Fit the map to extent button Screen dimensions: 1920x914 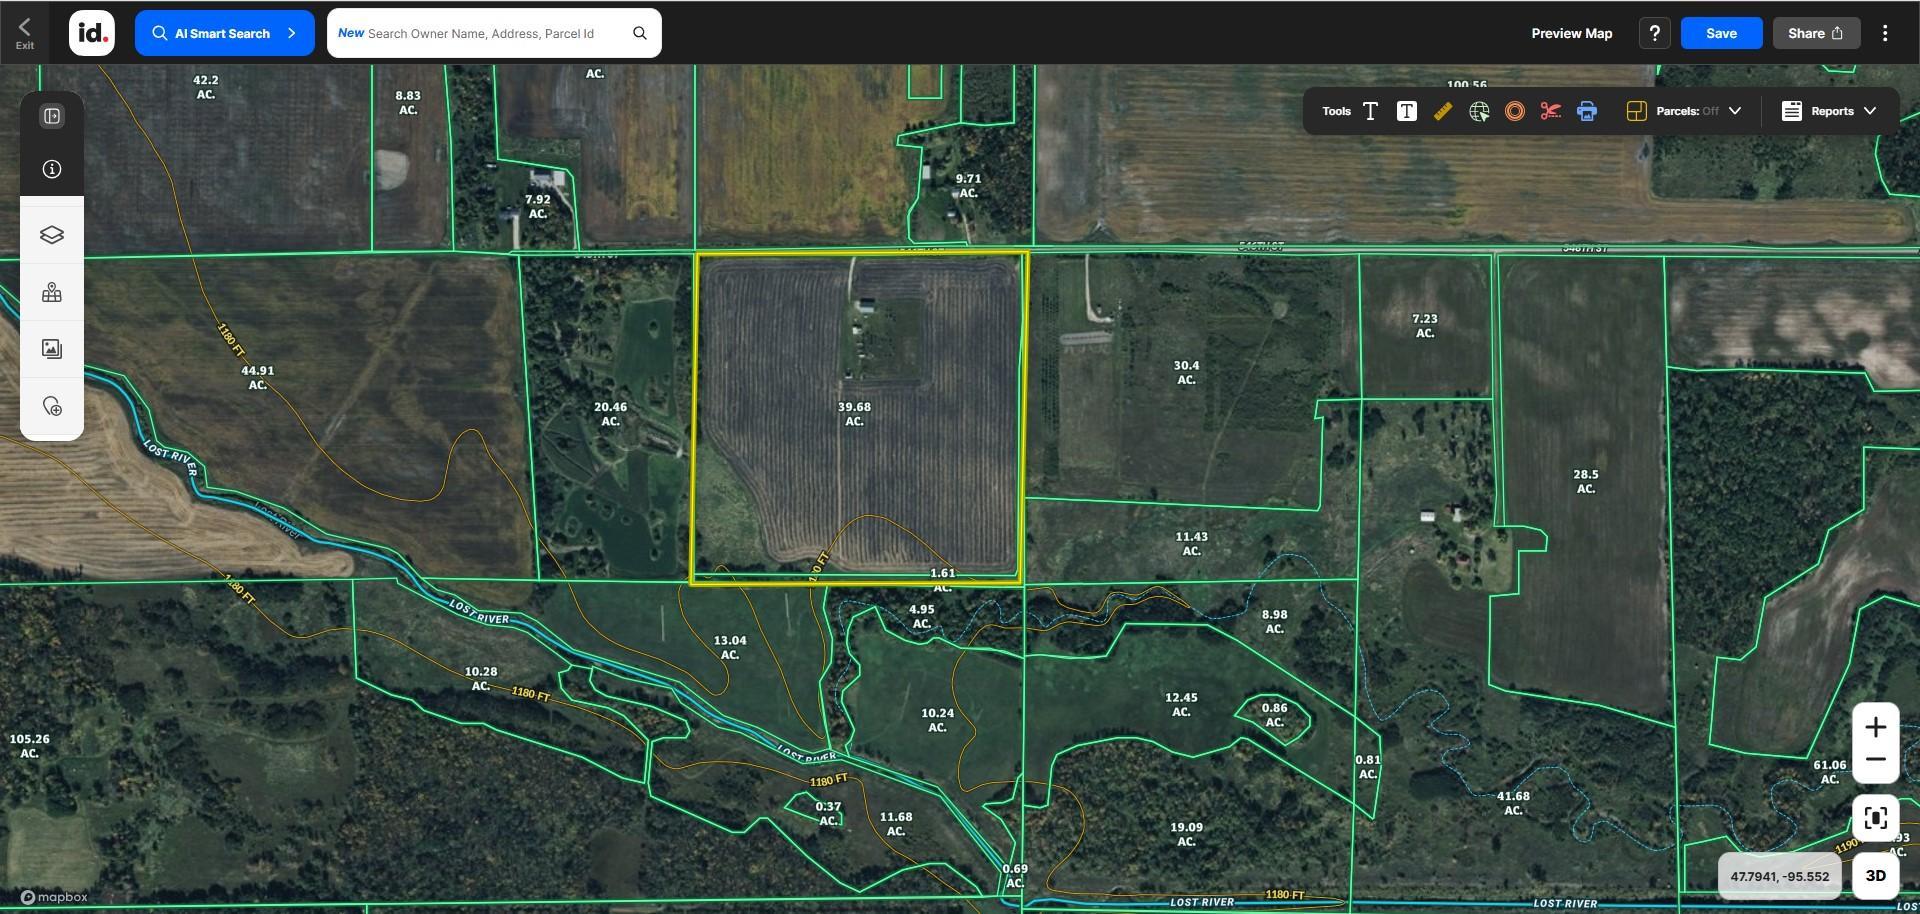tap(1876, 818)
